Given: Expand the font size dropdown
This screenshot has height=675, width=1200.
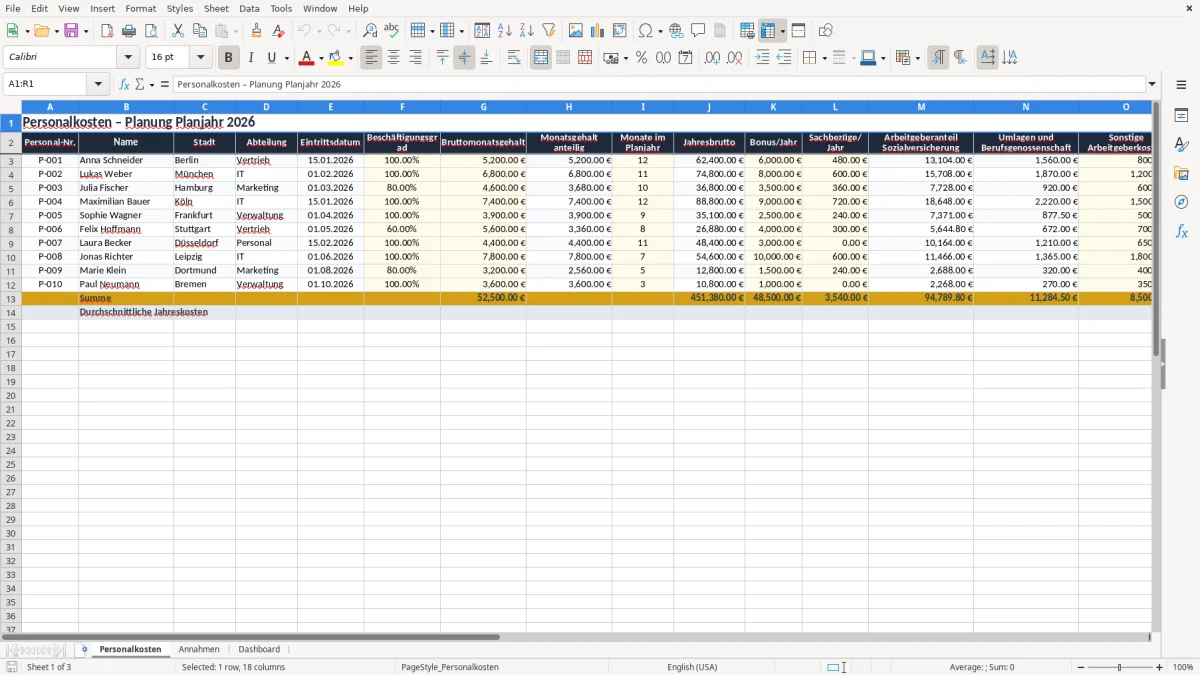Looking at the screenshot, I should tap(200, 58).
